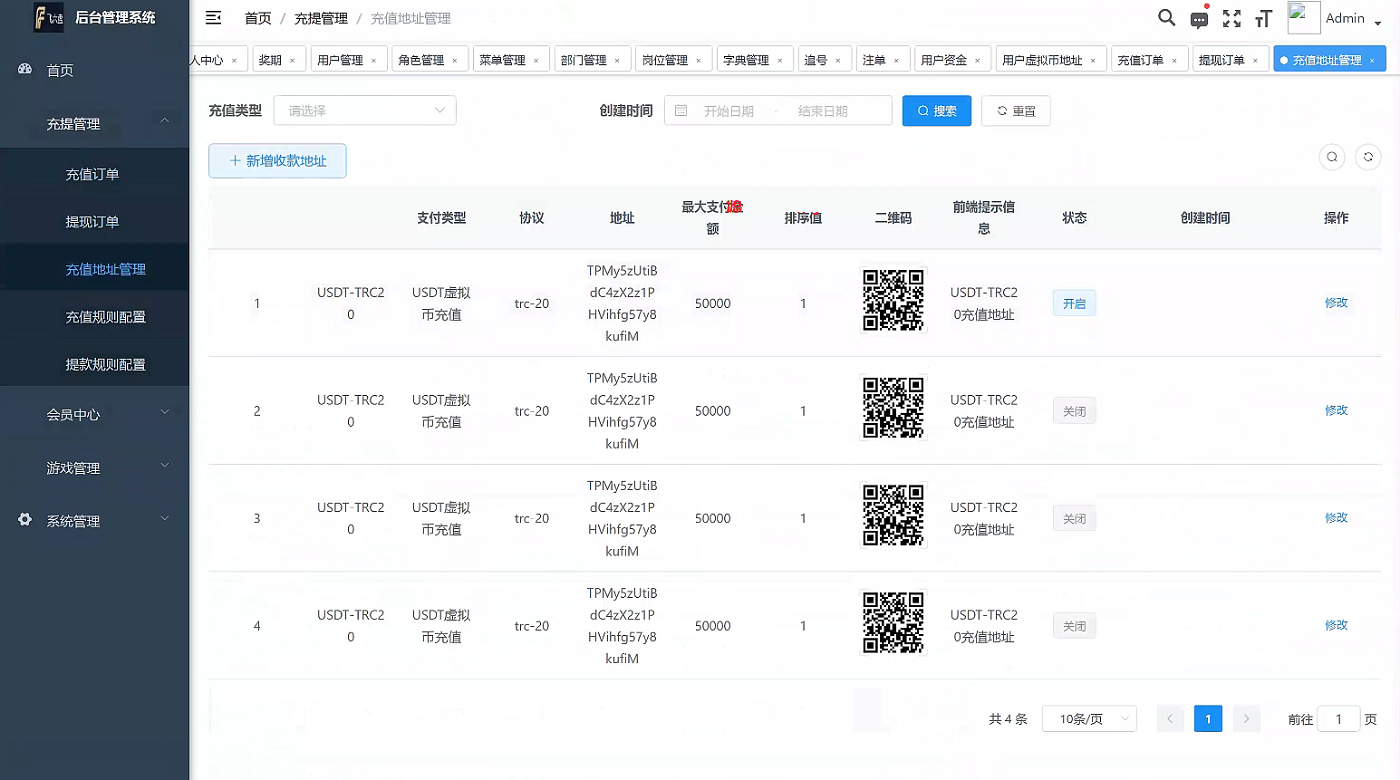1400x780 pixels.
Task: Open the message notification icon
Action: coord(1199,19)
